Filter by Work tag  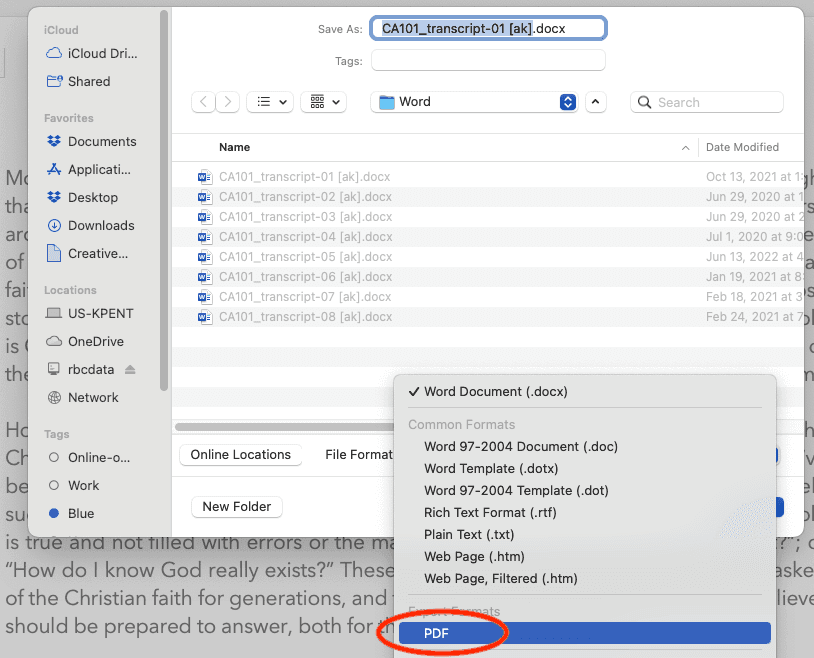point(73,486)
